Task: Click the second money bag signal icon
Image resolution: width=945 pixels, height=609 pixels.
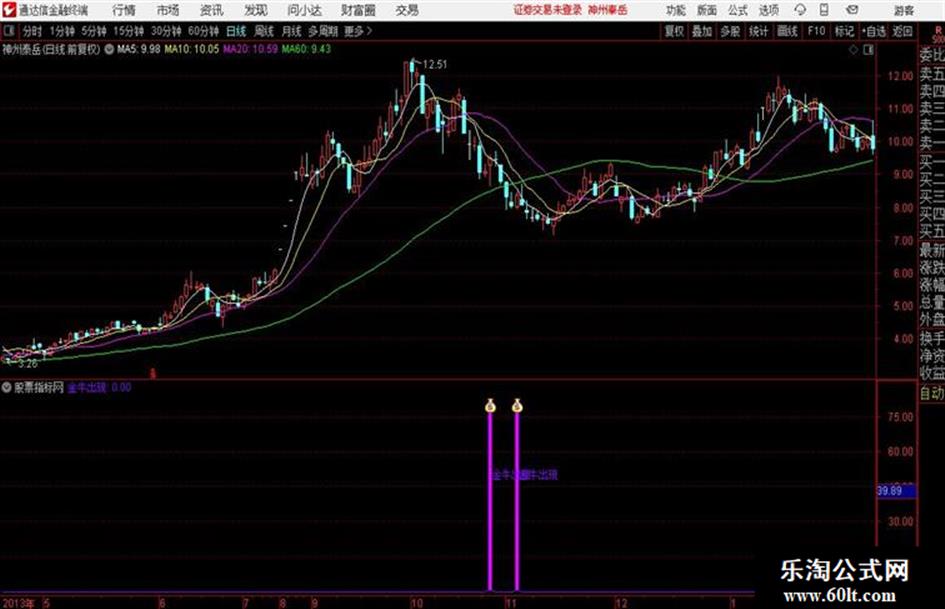Action: 517,406
